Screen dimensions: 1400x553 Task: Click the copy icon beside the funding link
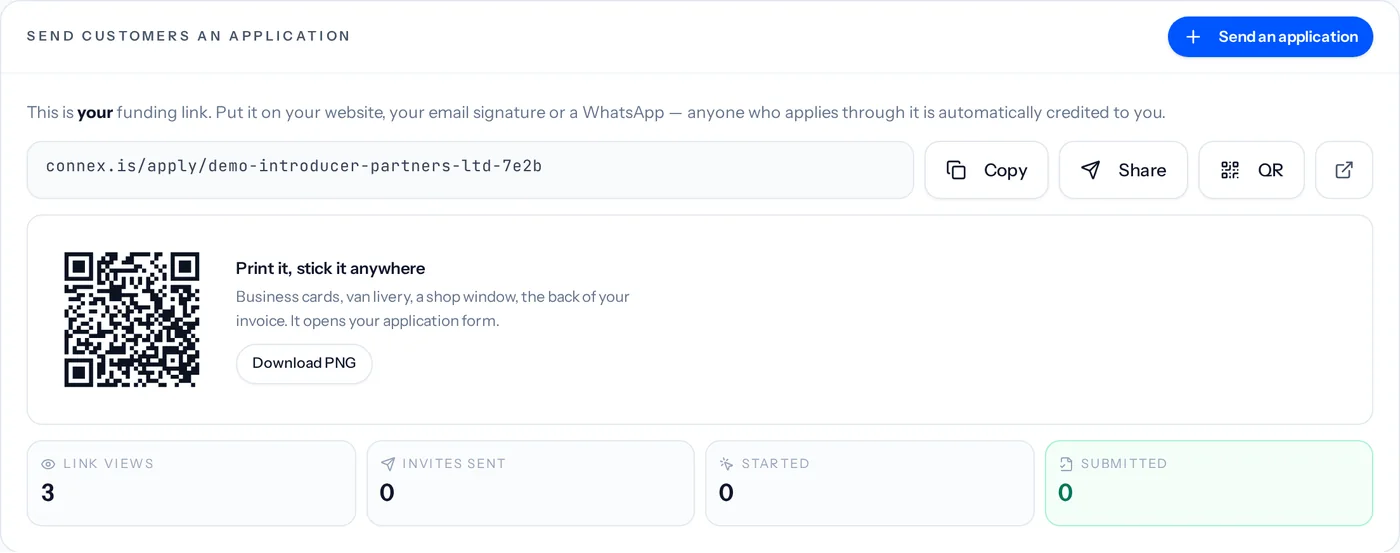point(956,170)
